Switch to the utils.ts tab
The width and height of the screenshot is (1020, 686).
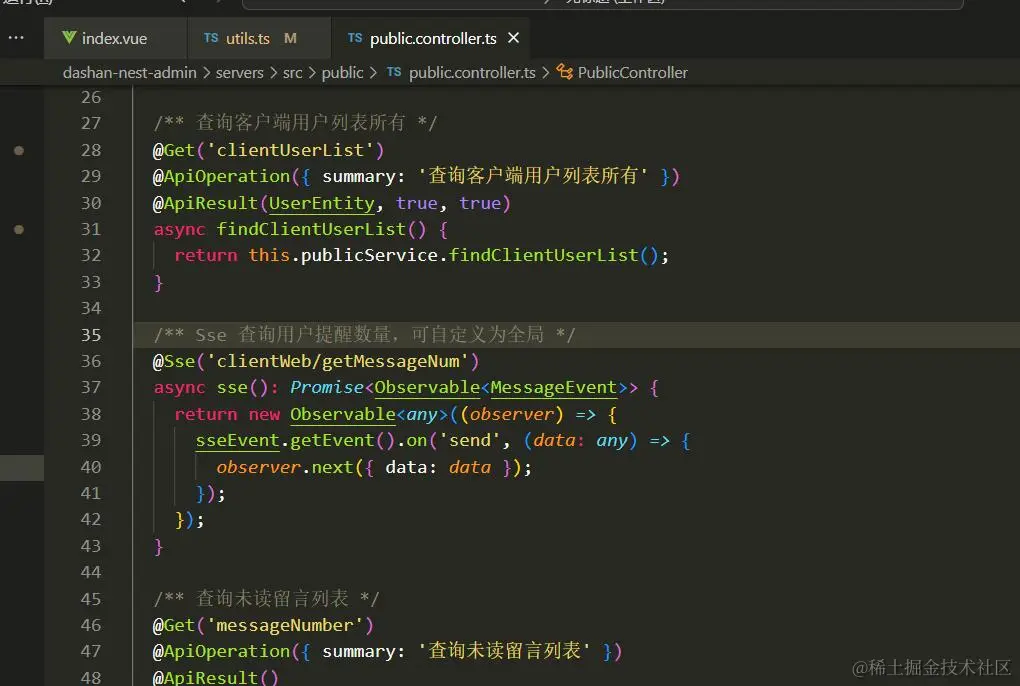tap(259, 38)
